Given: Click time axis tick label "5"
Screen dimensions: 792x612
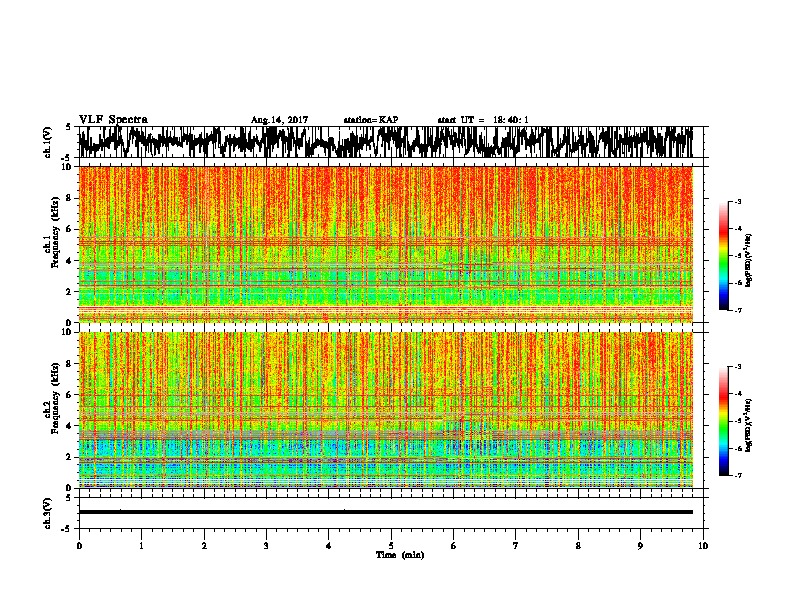Looking at the screenshot, I should tap(391, 546).
